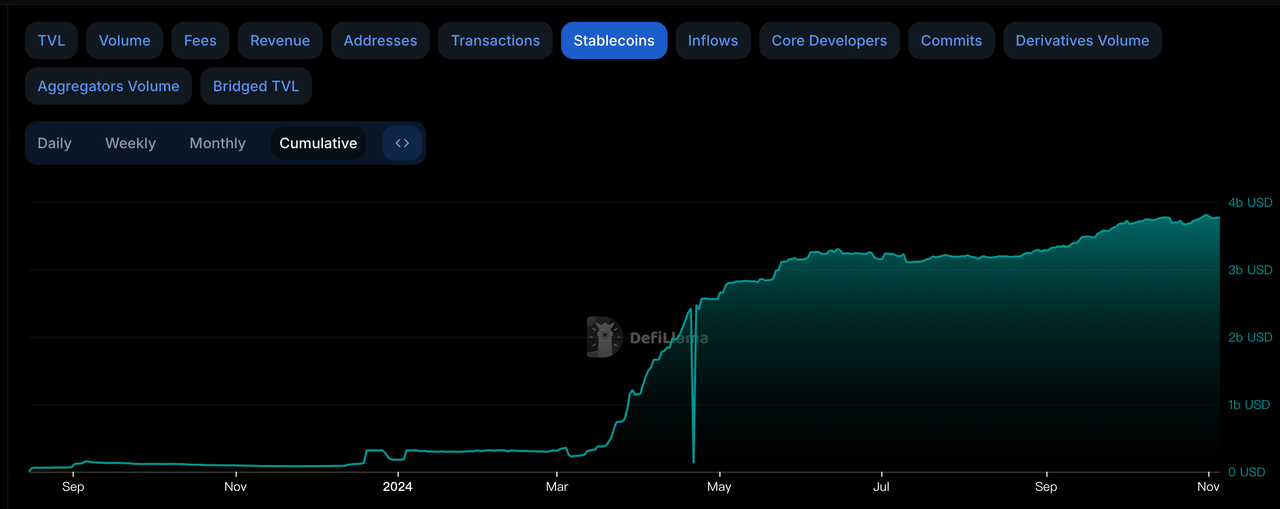Switch to the Inflows tab
Image resolution: width=1280 pixels, height=509 pixels.
click(x=713, y=41)
